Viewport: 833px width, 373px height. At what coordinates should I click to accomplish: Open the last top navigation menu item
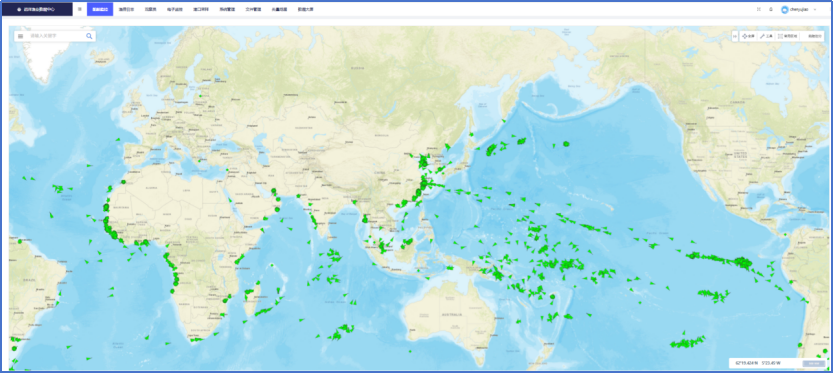point(305,9)
